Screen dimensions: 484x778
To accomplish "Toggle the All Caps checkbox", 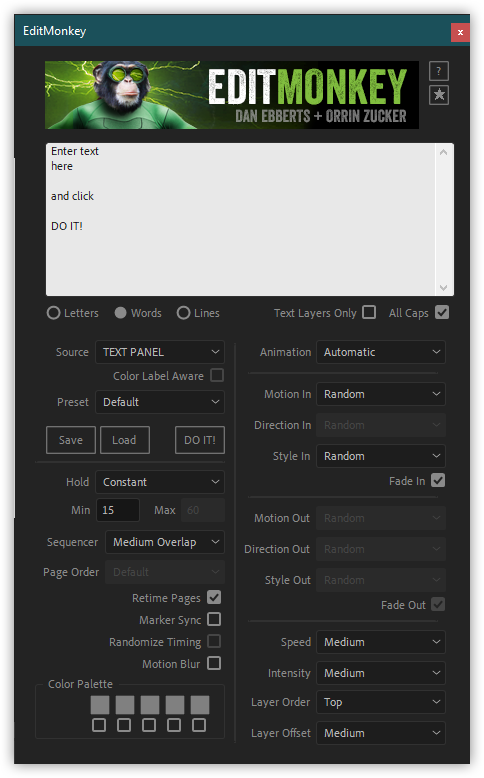I will pyautogui.click(x=442, y=312).
